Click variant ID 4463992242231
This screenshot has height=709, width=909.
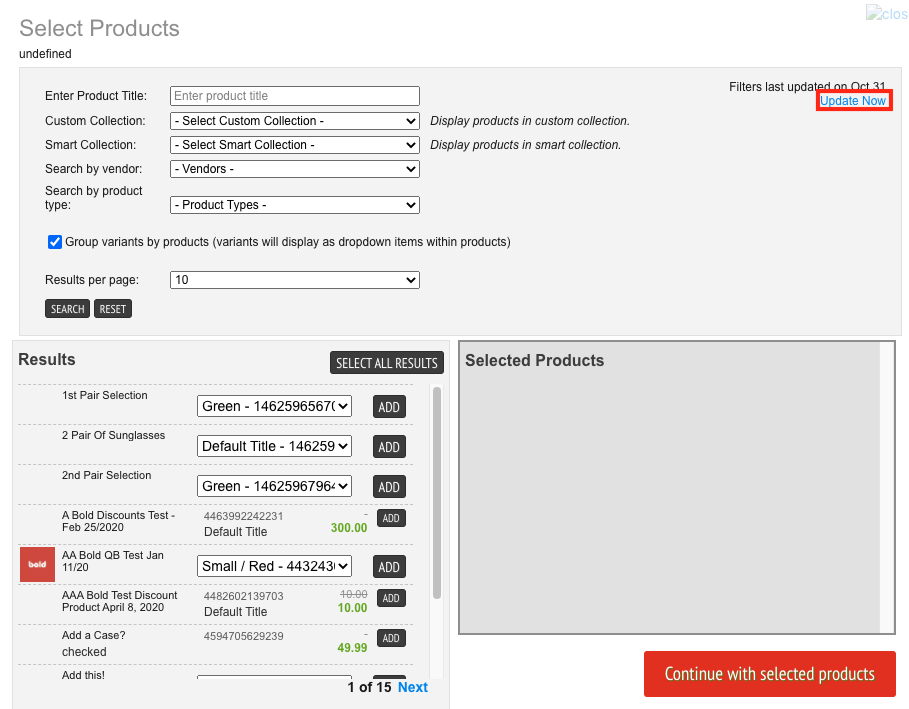click(243, 517)
